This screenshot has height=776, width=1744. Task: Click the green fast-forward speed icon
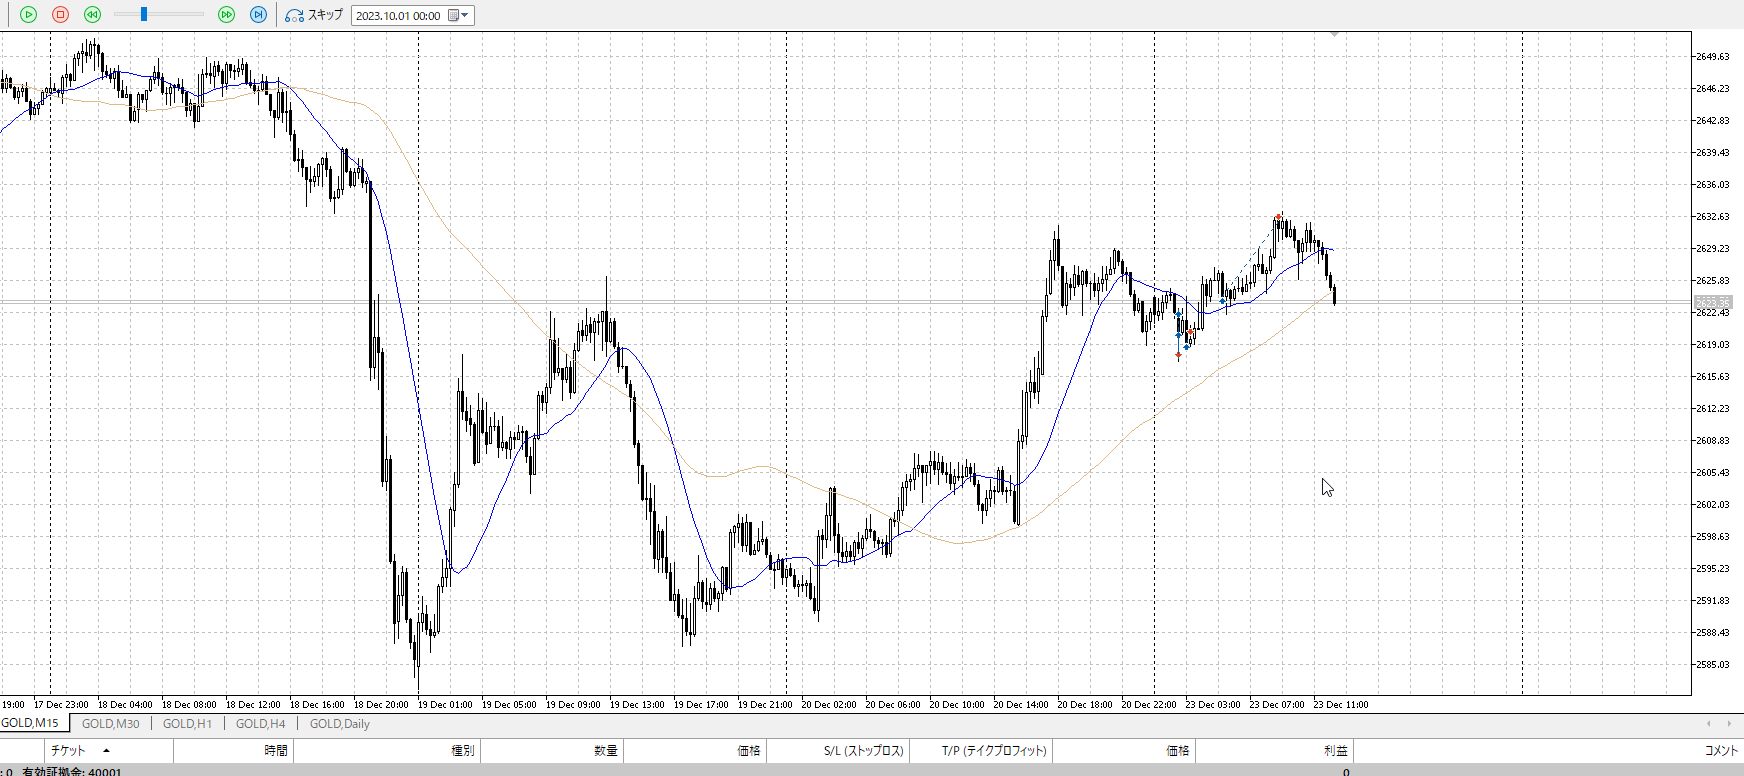(226, 15)
